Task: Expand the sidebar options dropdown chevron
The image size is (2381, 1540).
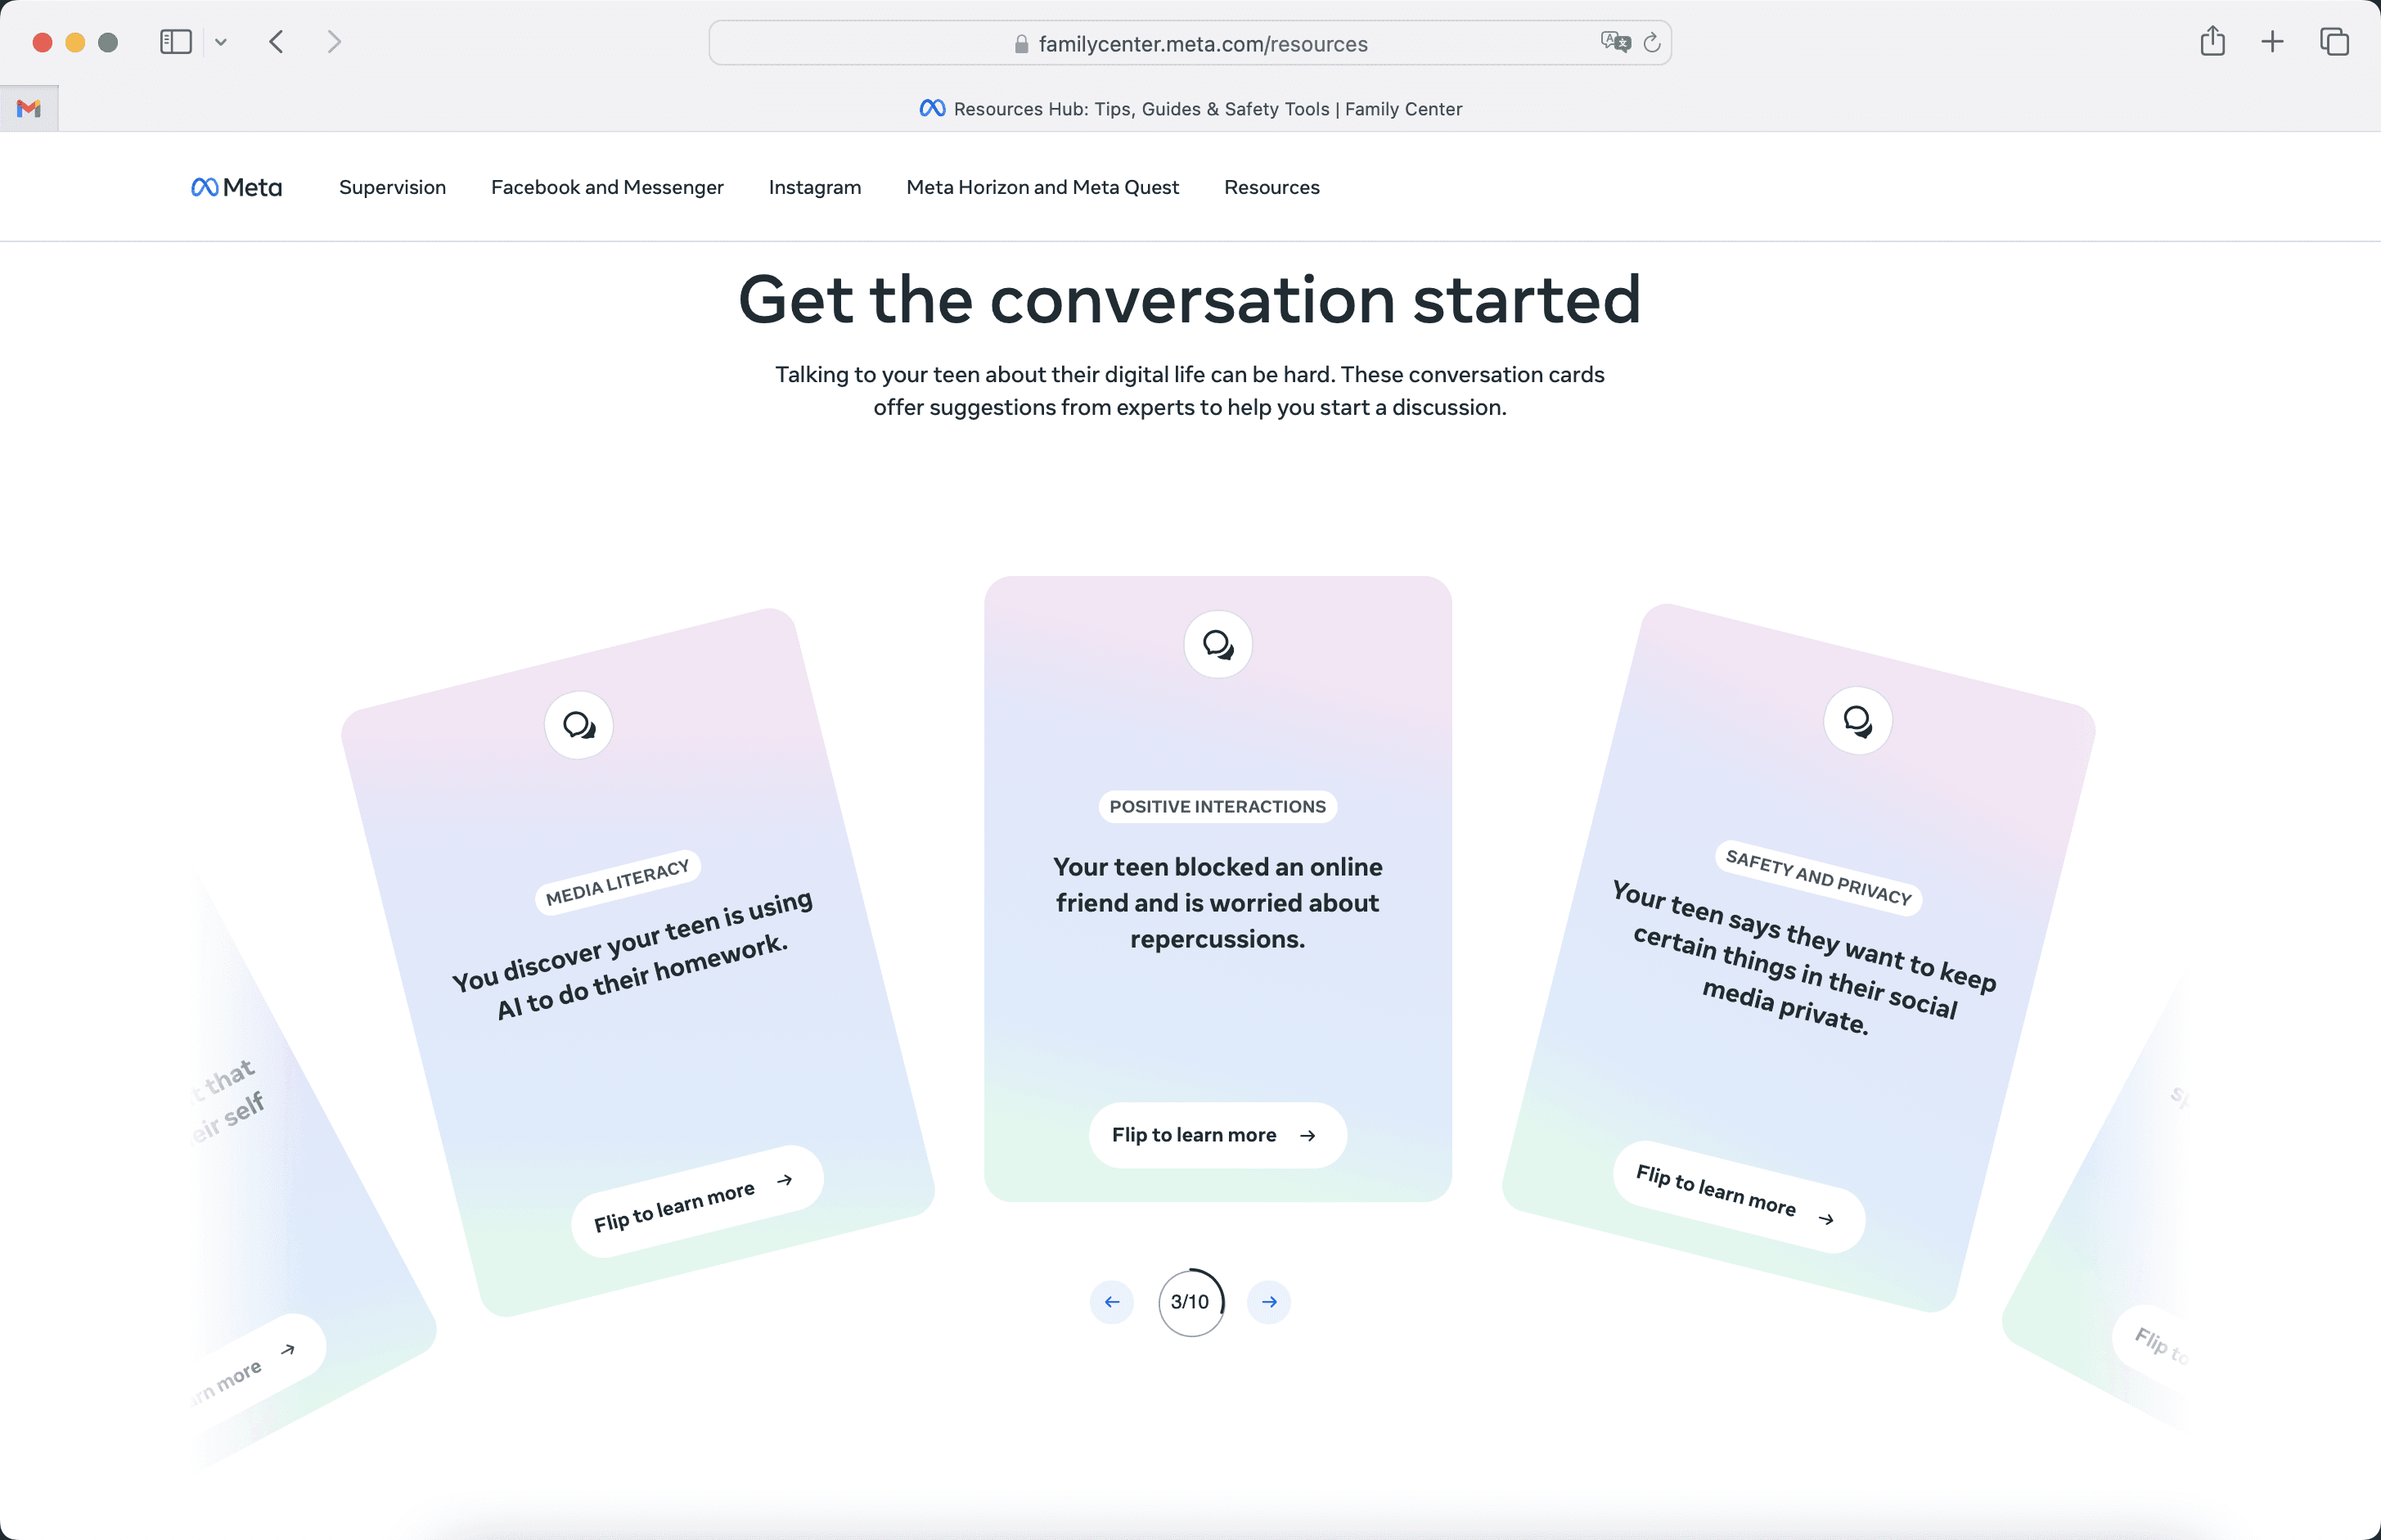Action: click(221, 42)
